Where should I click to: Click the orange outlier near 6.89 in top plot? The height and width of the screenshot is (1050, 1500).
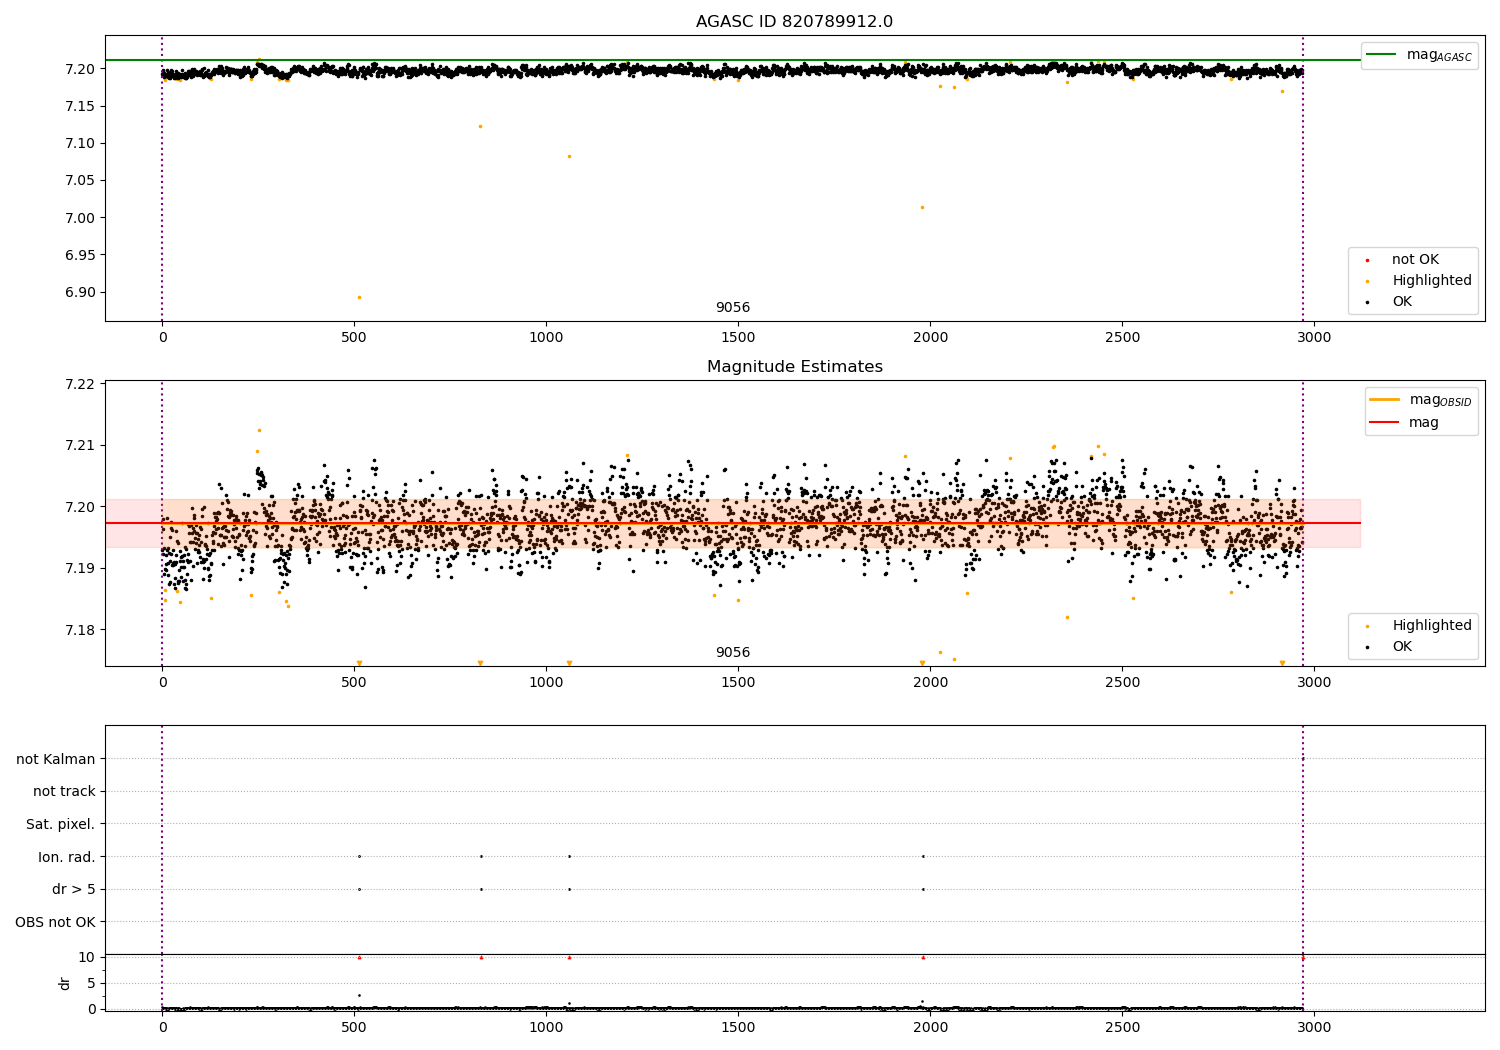[359, 297]
